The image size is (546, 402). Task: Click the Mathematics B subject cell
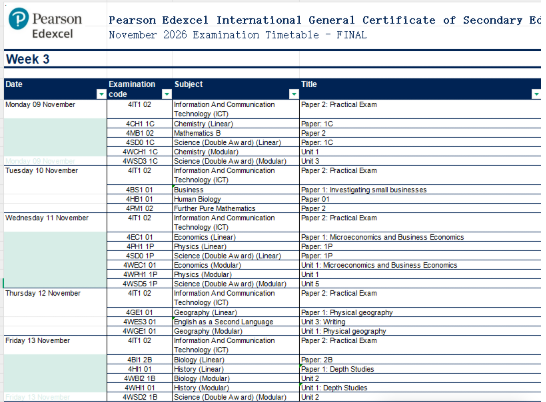click(x=236, y=133)
